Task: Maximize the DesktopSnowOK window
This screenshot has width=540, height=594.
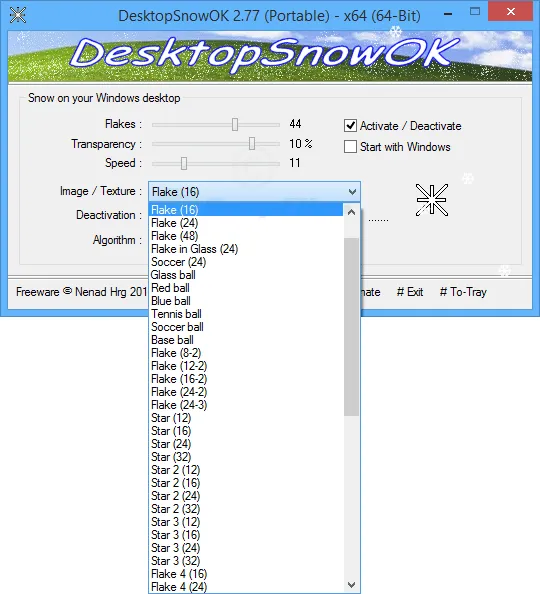Action: point(474,12)
